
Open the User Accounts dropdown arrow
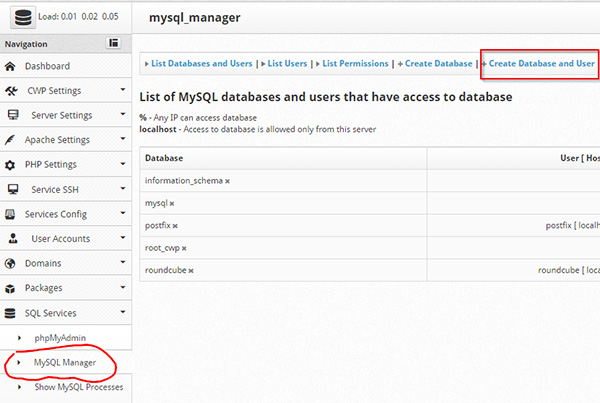coord(122,238)
